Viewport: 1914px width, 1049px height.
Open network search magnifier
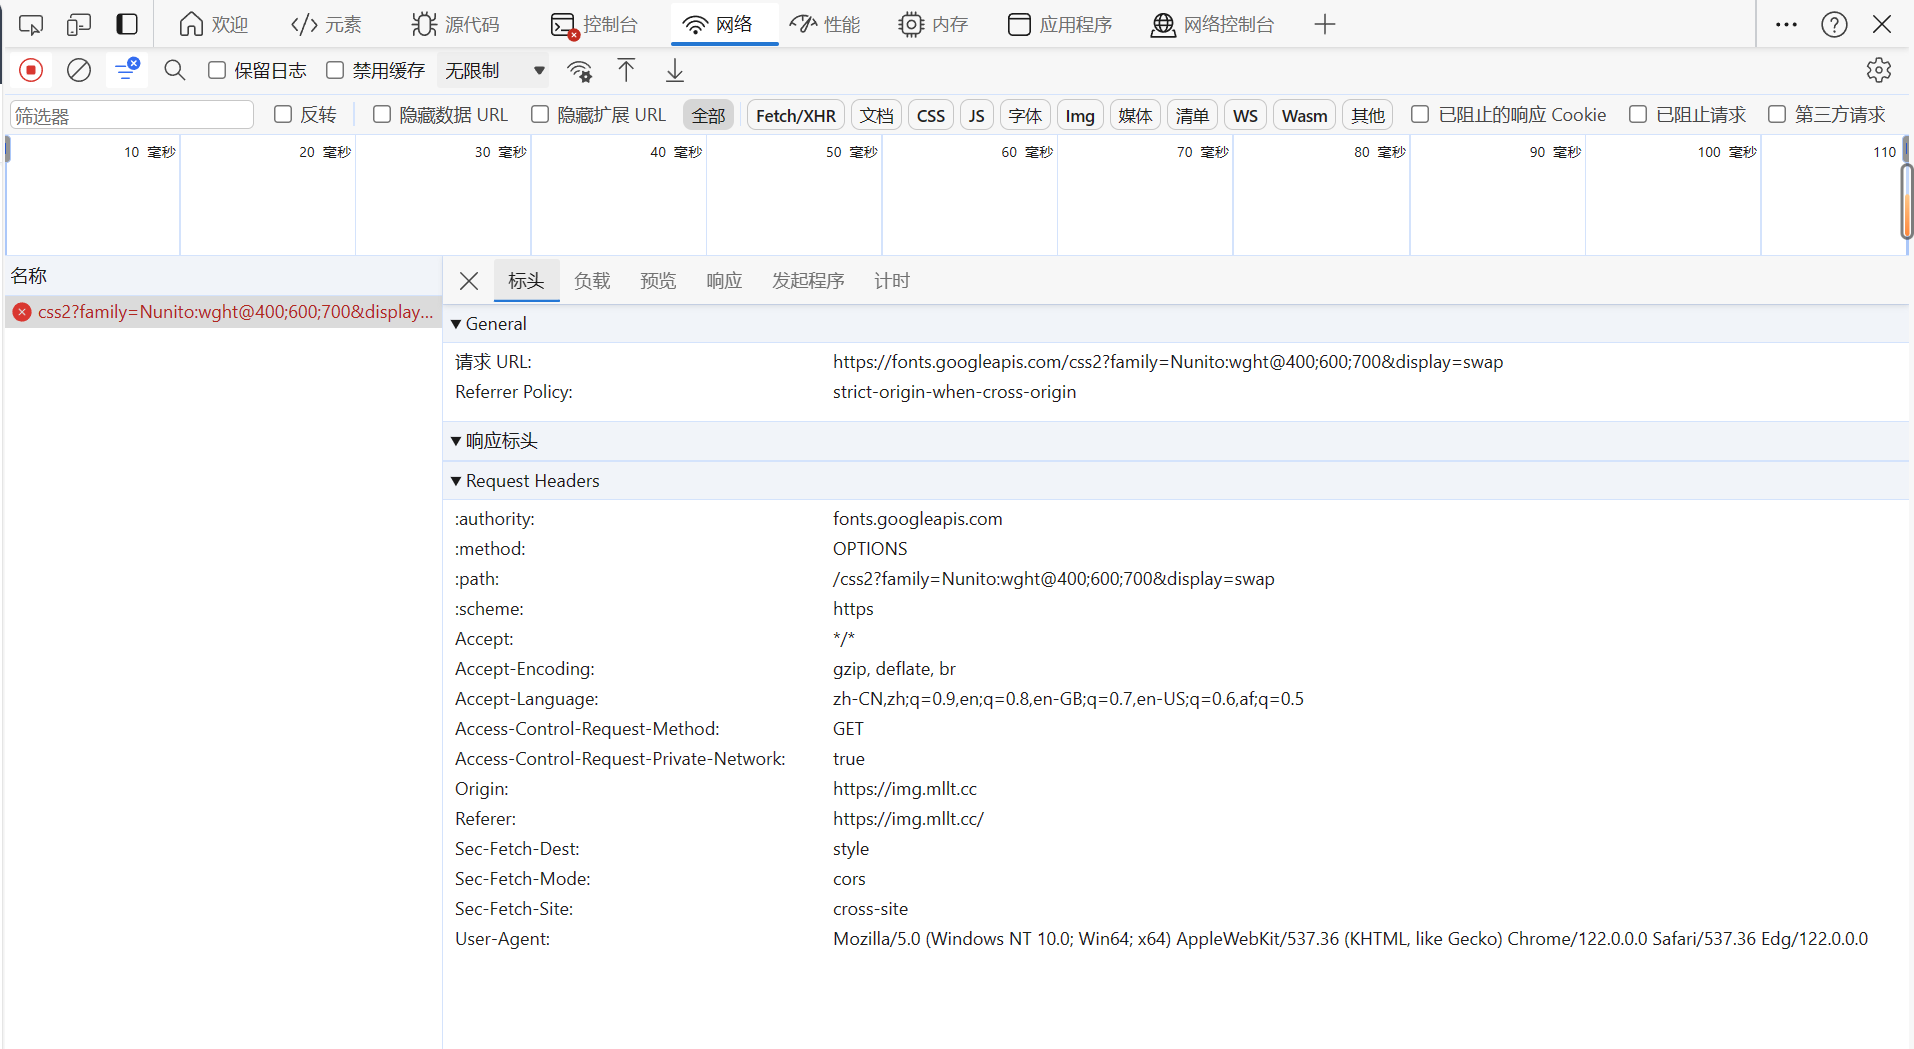175,70
